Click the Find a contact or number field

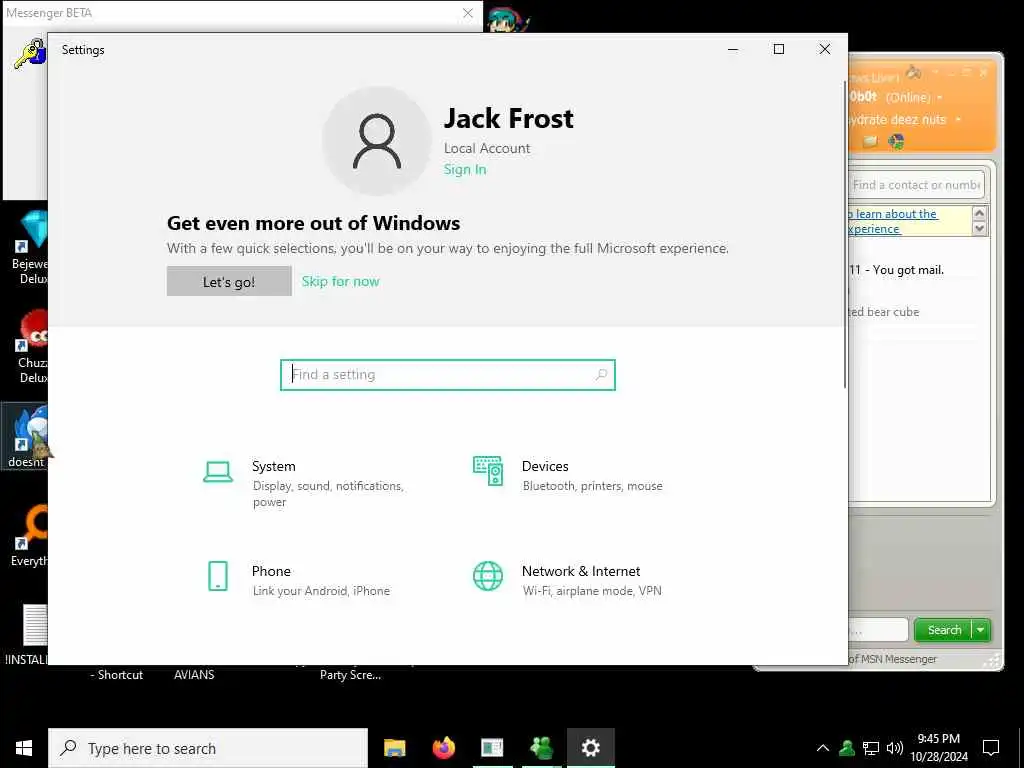916,185
